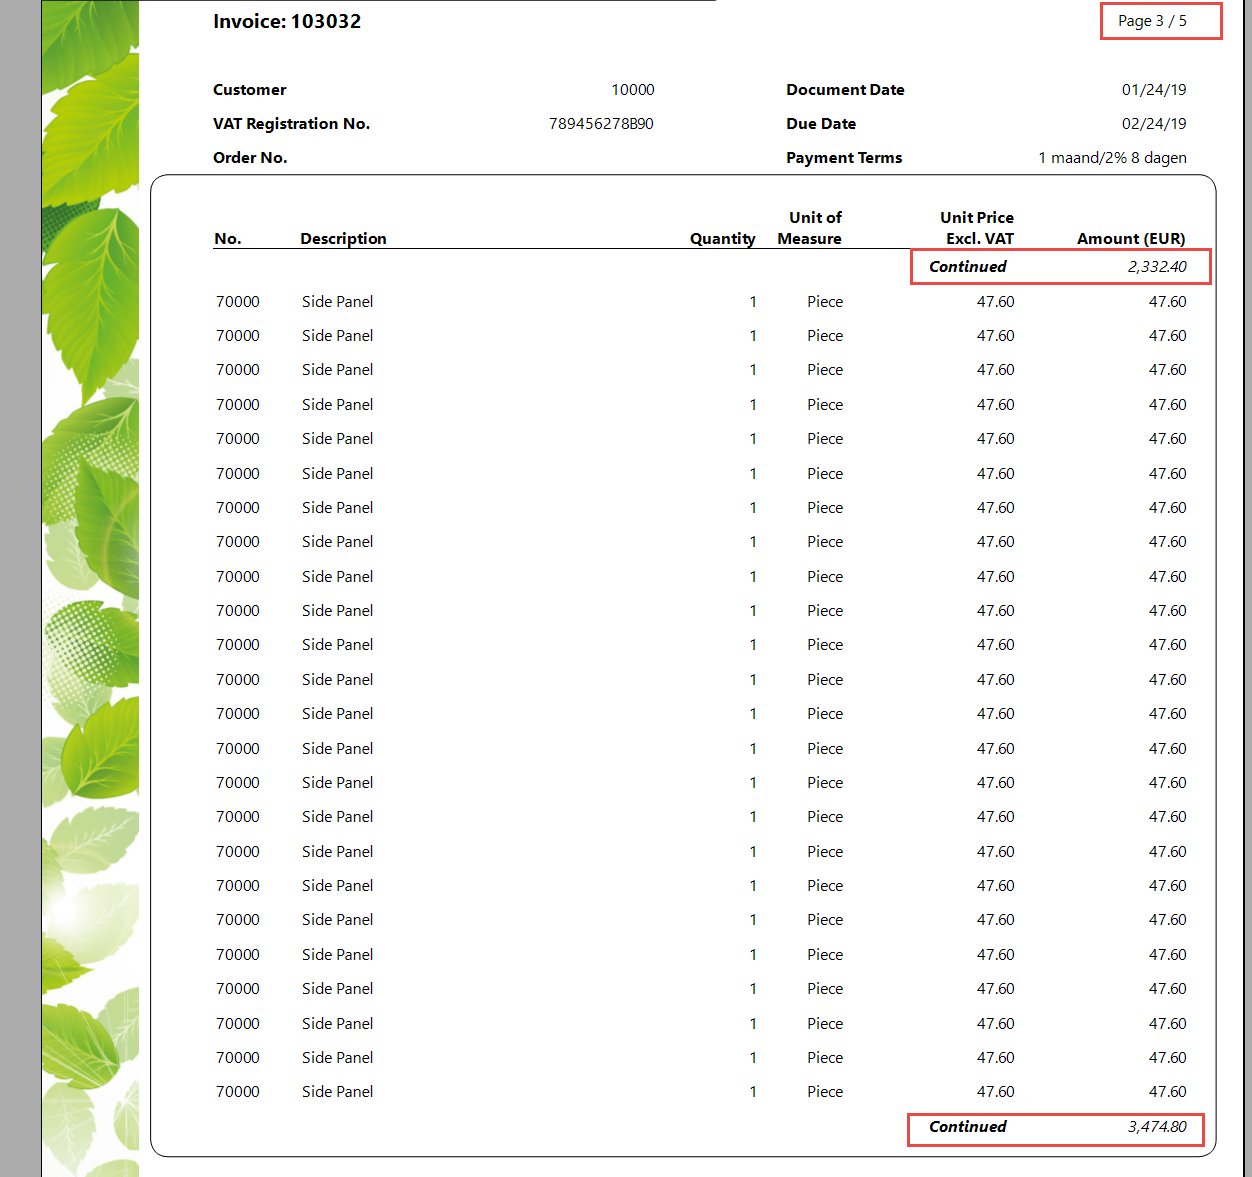Click payment terms value 1 maand/2% 8 dagen
Viewport: 1252px width, 1177px height.
coord(1112,158)
